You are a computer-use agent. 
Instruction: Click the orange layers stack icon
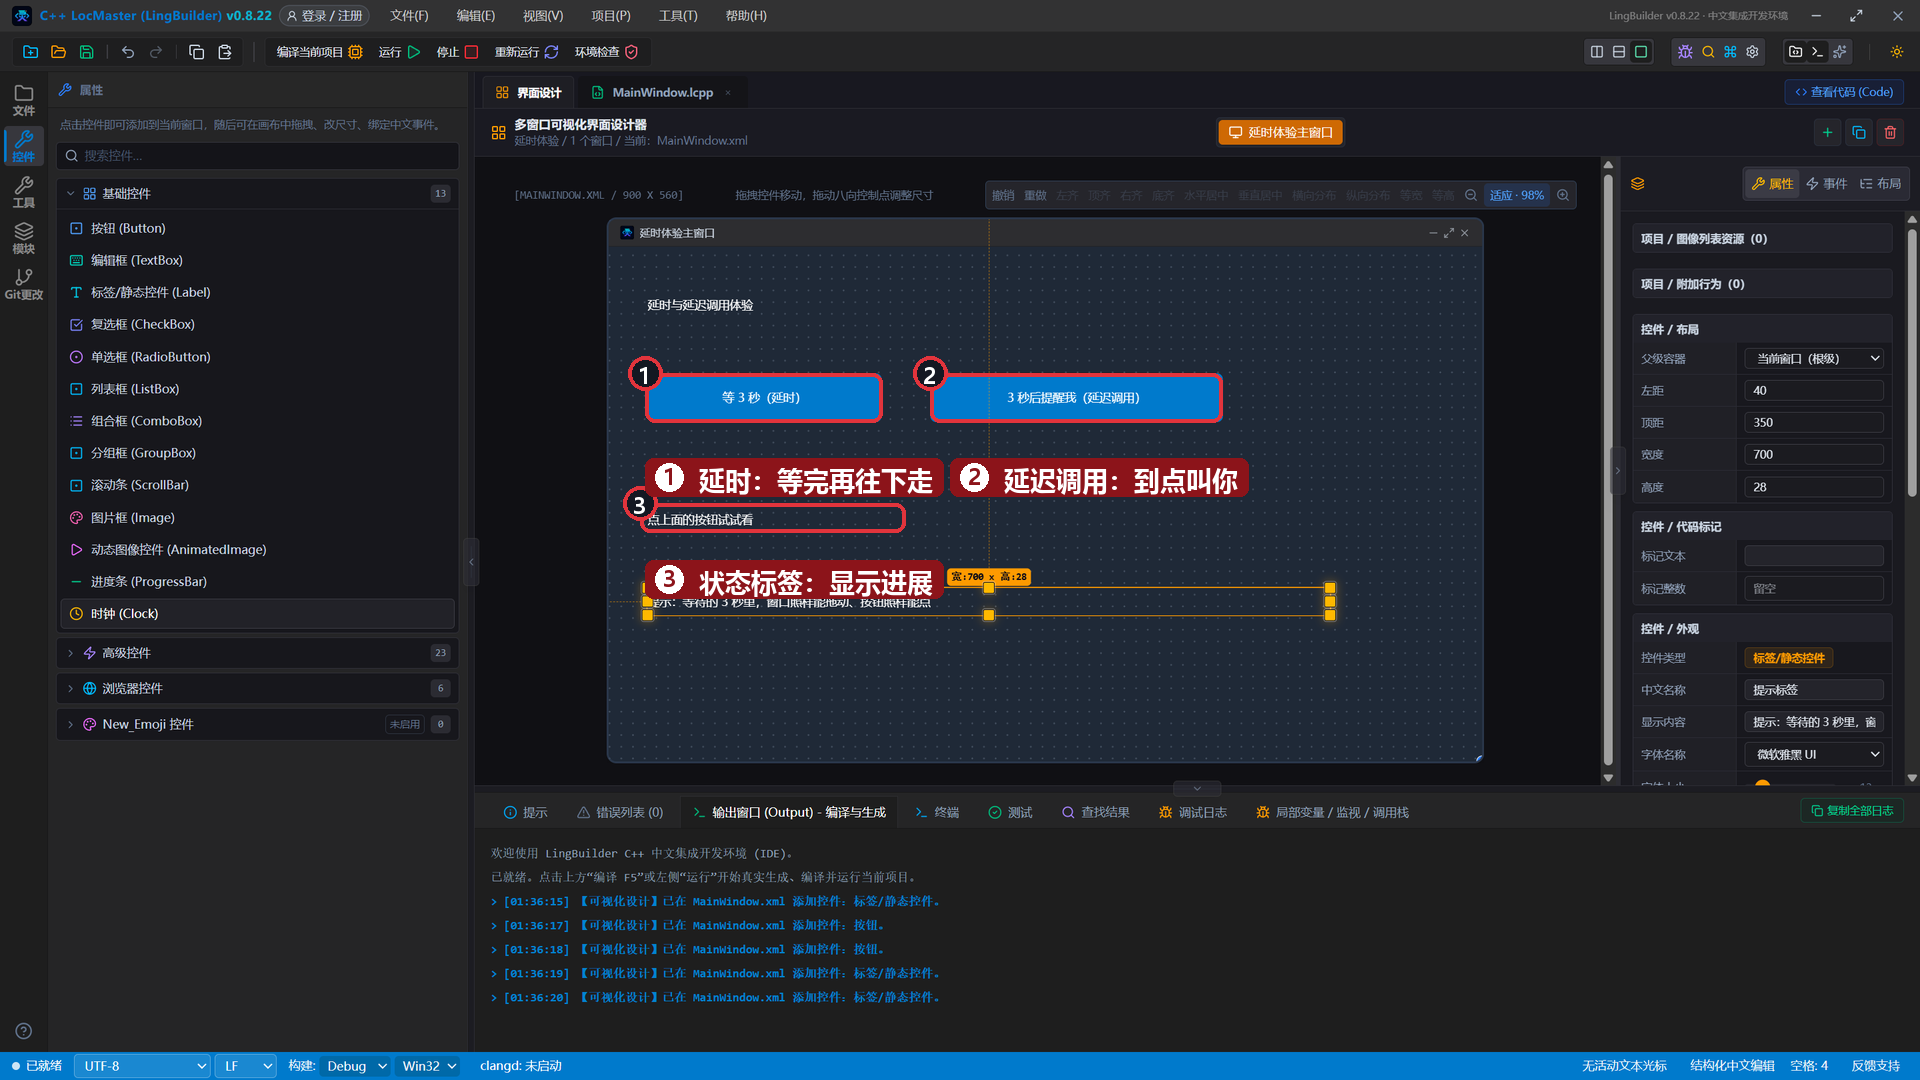click(x=1637, y=184)
